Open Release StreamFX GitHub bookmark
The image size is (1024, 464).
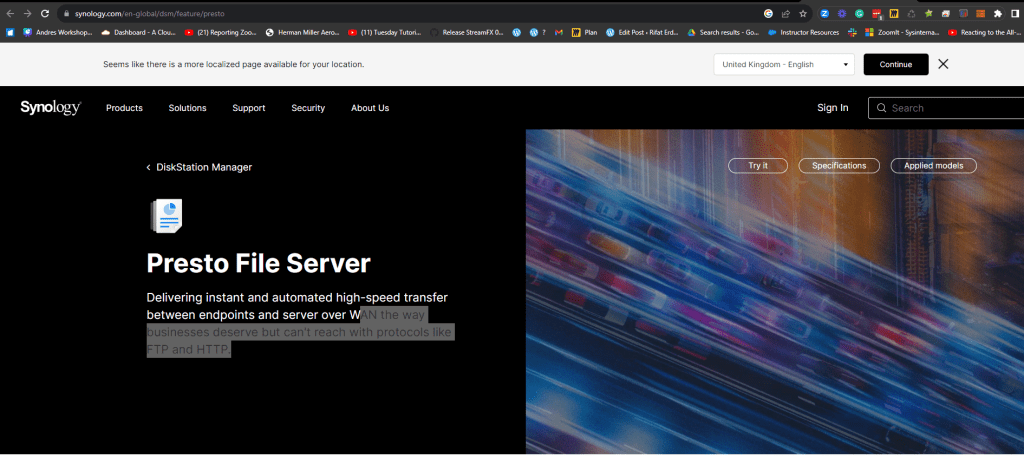click(466, 32)
